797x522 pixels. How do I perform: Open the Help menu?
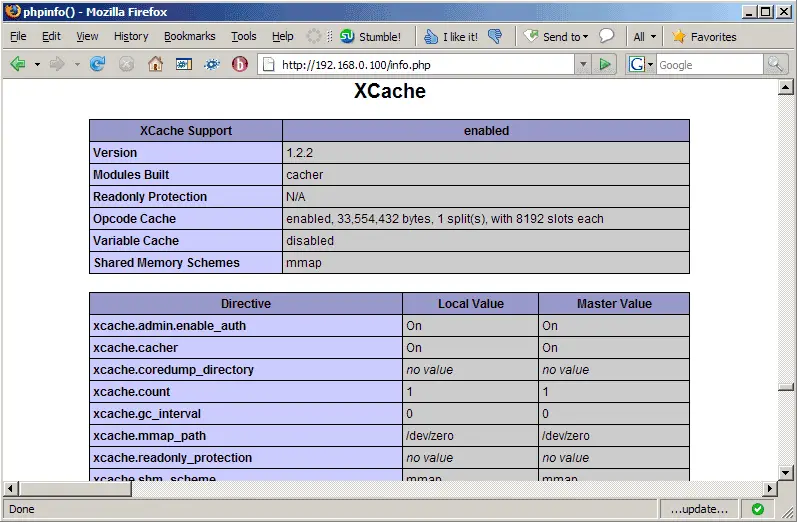point(283,36)
